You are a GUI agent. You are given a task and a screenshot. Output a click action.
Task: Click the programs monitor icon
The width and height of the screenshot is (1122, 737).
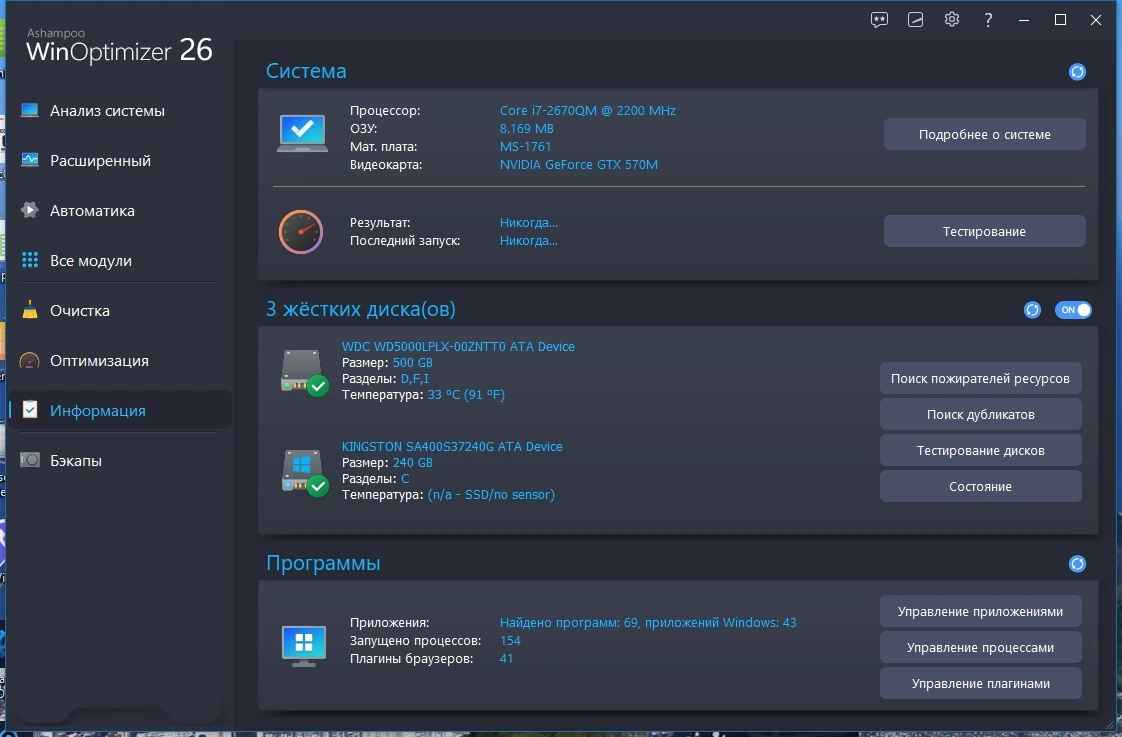click(x=303, y=645)
